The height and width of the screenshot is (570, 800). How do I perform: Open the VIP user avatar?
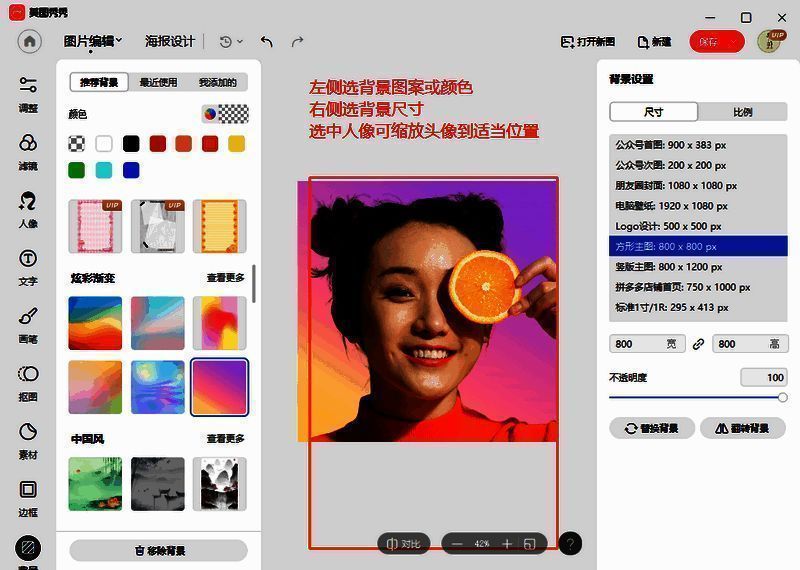770,41
